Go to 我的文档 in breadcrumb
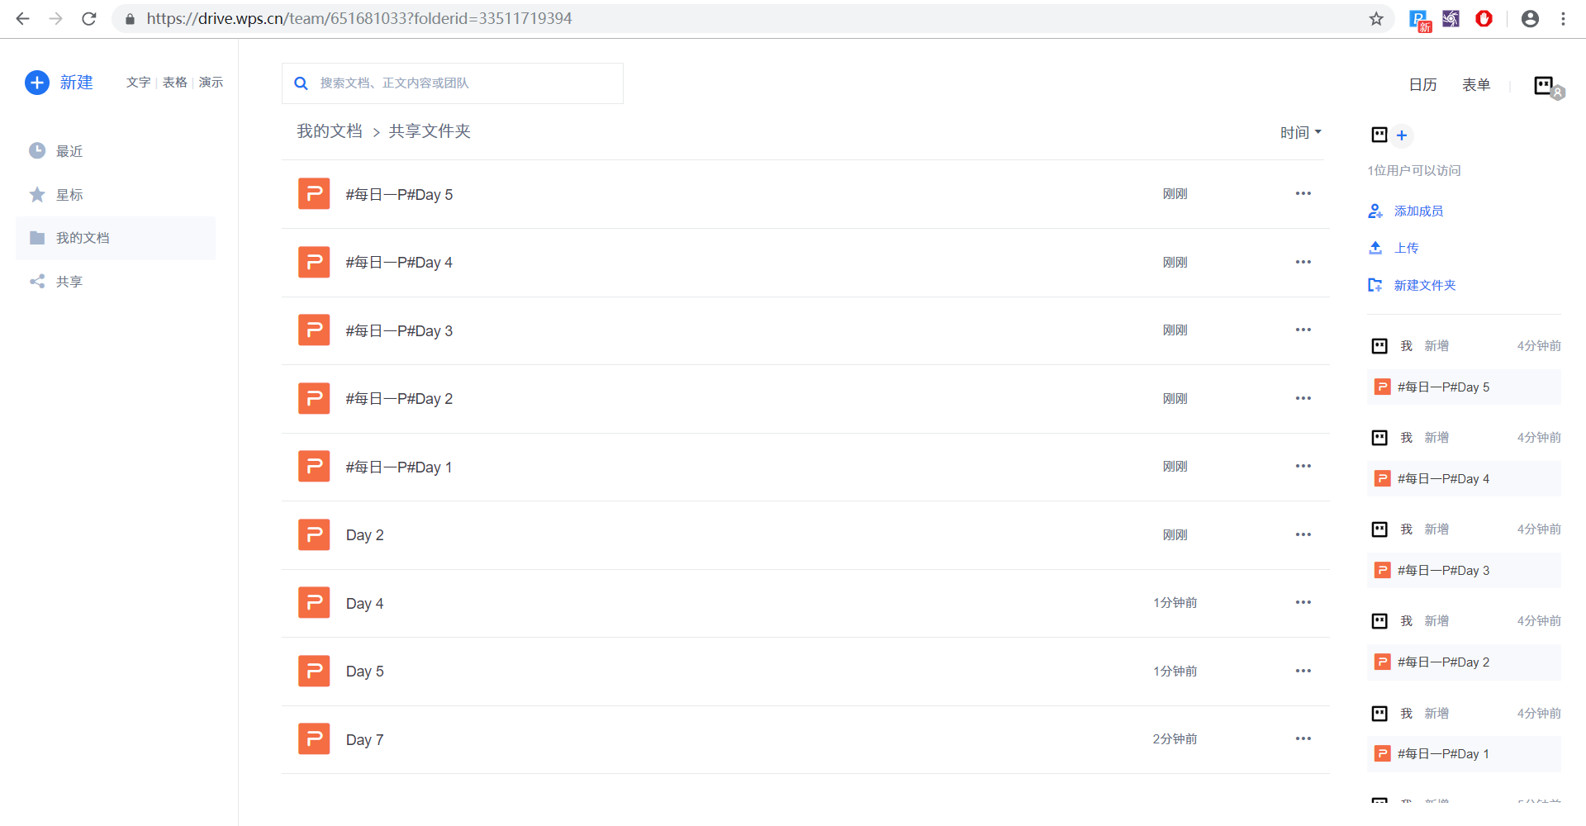The image size is (1586, 826). (x=329, y=132)
